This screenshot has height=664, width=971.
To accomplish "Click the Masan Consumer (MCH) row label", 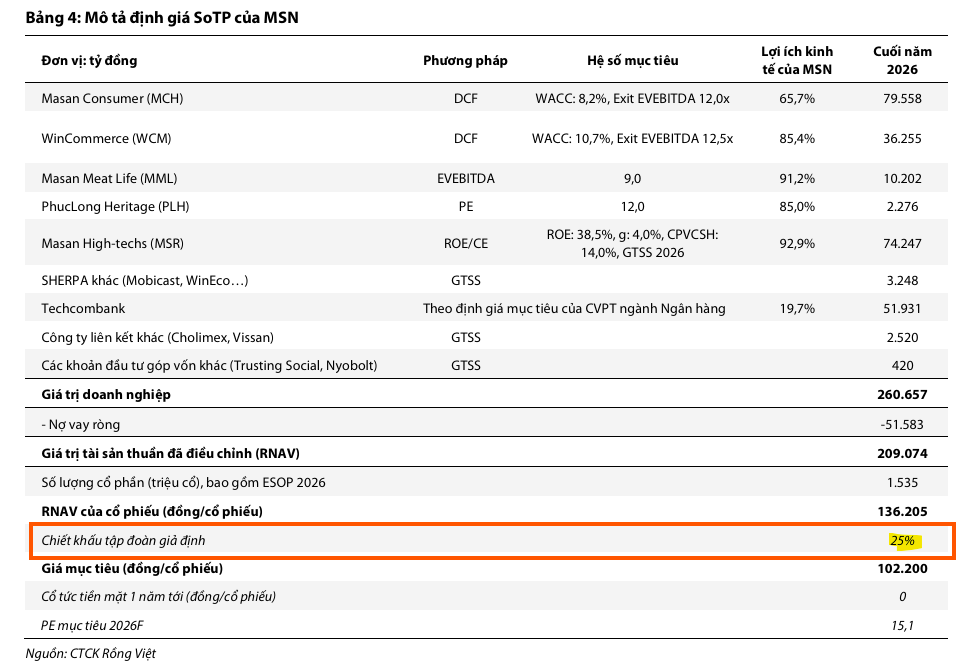I will (112, 98).
